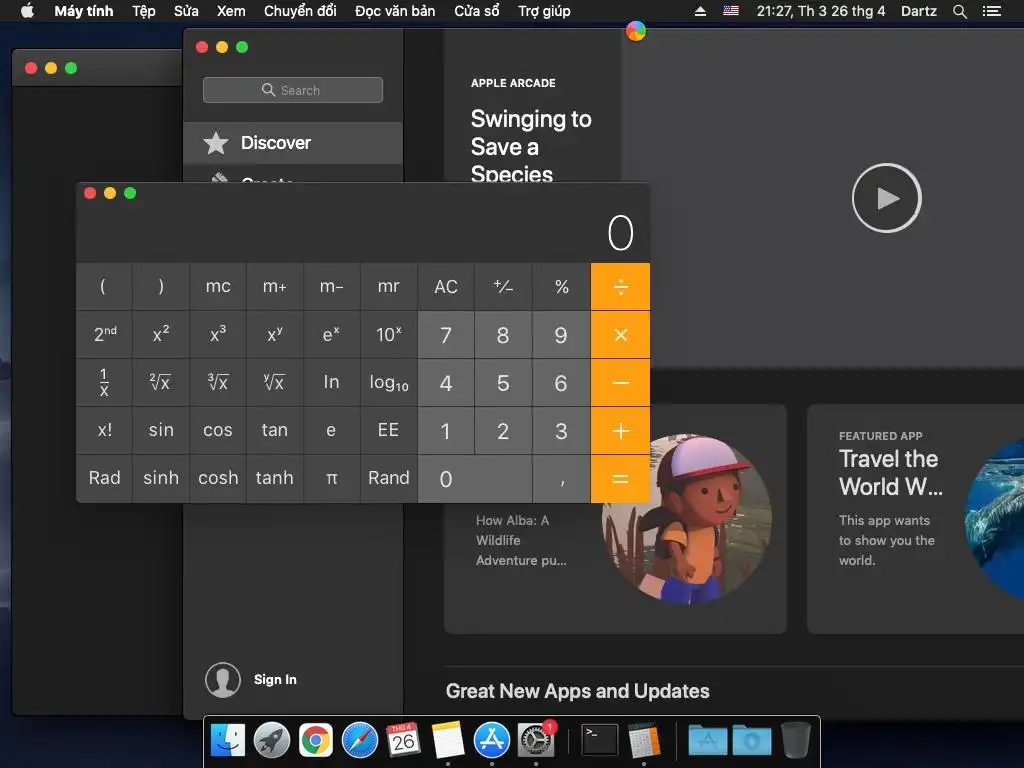Click the sin function key

coord(161,431)
